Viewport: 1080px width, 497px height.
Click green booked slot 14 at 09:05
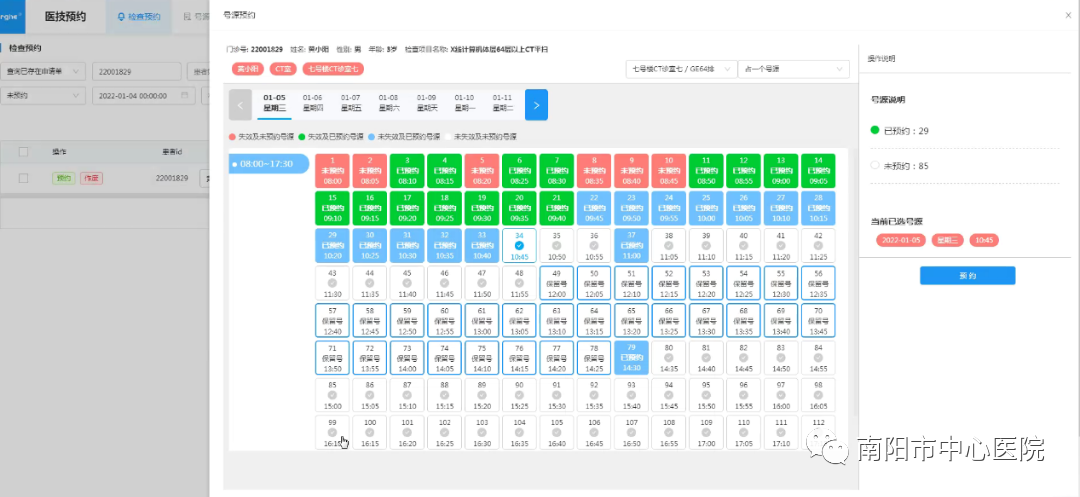818,171
